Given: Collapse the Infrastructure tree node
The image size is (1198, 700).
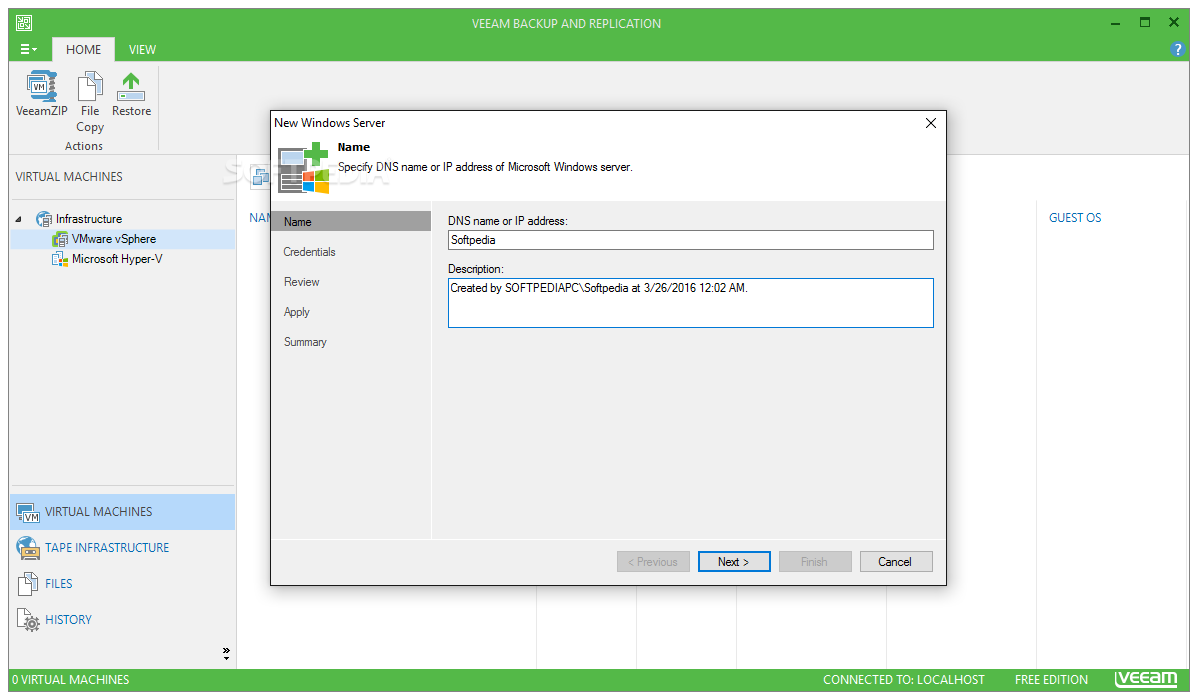Looking at the screenshot, I should [18, 219].
